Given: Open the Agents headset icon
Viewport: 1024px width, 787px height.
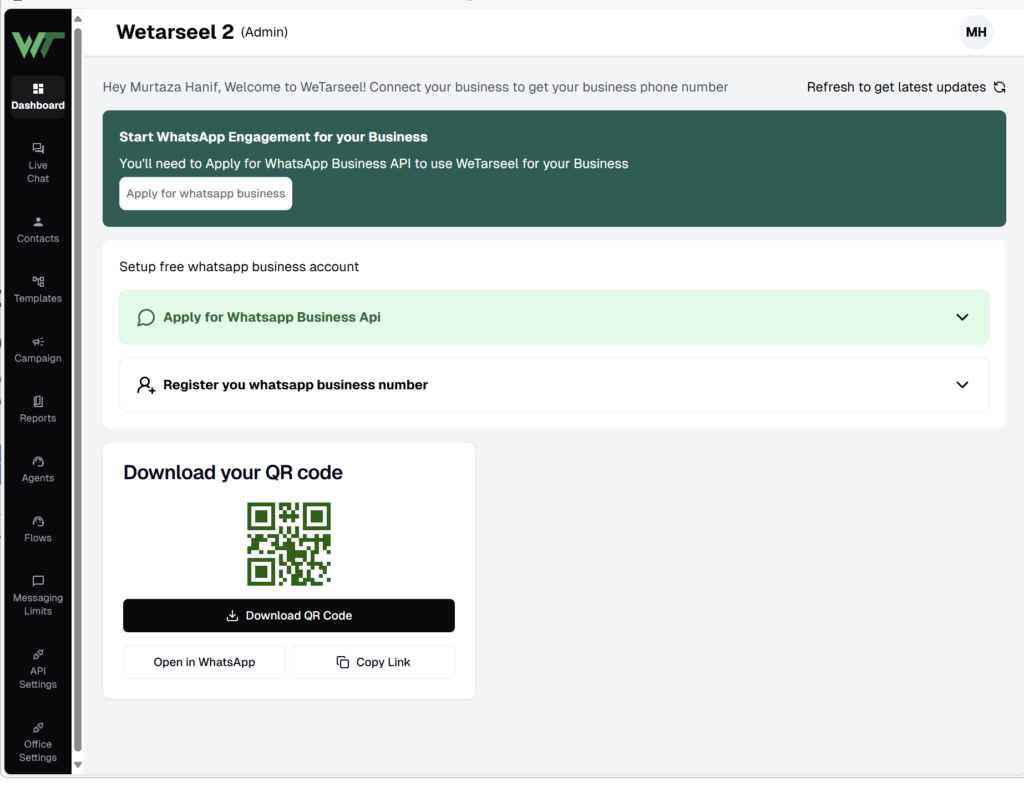Looking at the screenshot, I should [38, 461].
